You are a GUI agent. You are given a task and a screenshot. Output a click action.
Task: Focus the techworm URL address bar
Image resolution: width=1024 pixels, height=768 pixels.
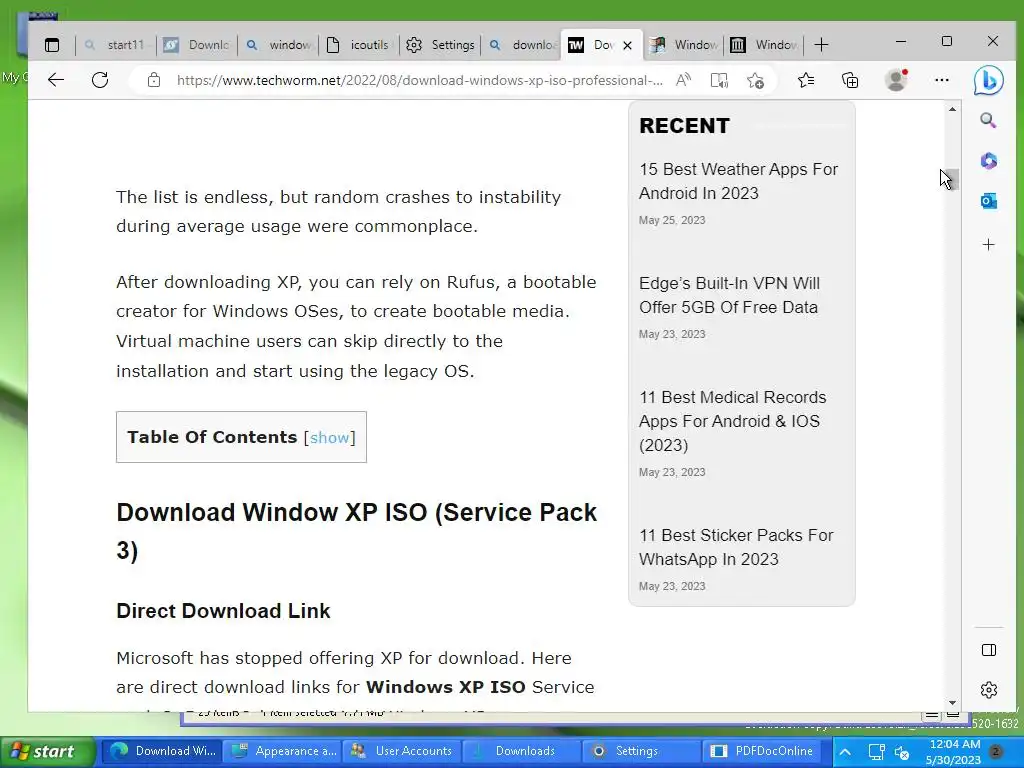click(x=419, y=80)
